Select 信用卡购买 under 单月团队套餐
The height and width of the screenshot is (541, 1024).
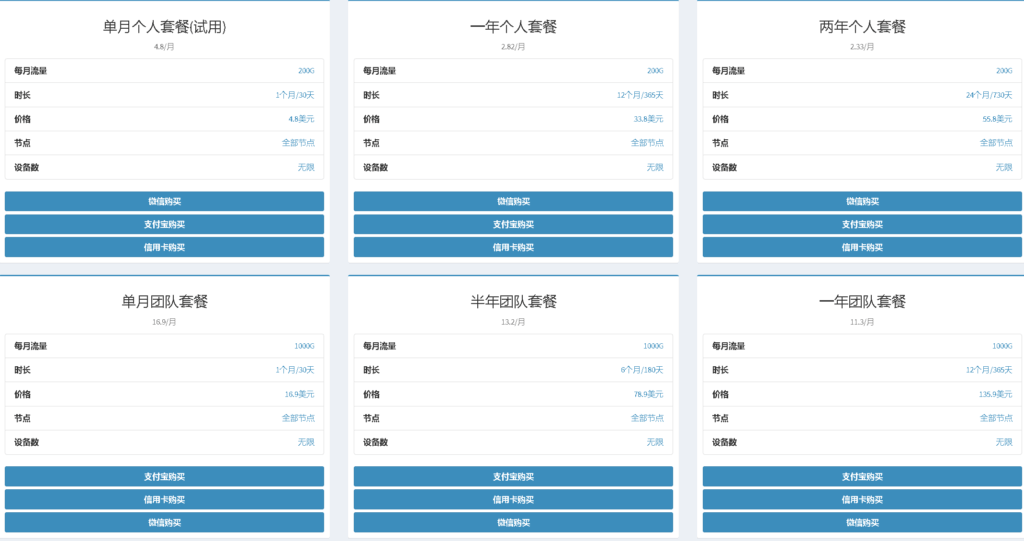[x=164, y=499]
